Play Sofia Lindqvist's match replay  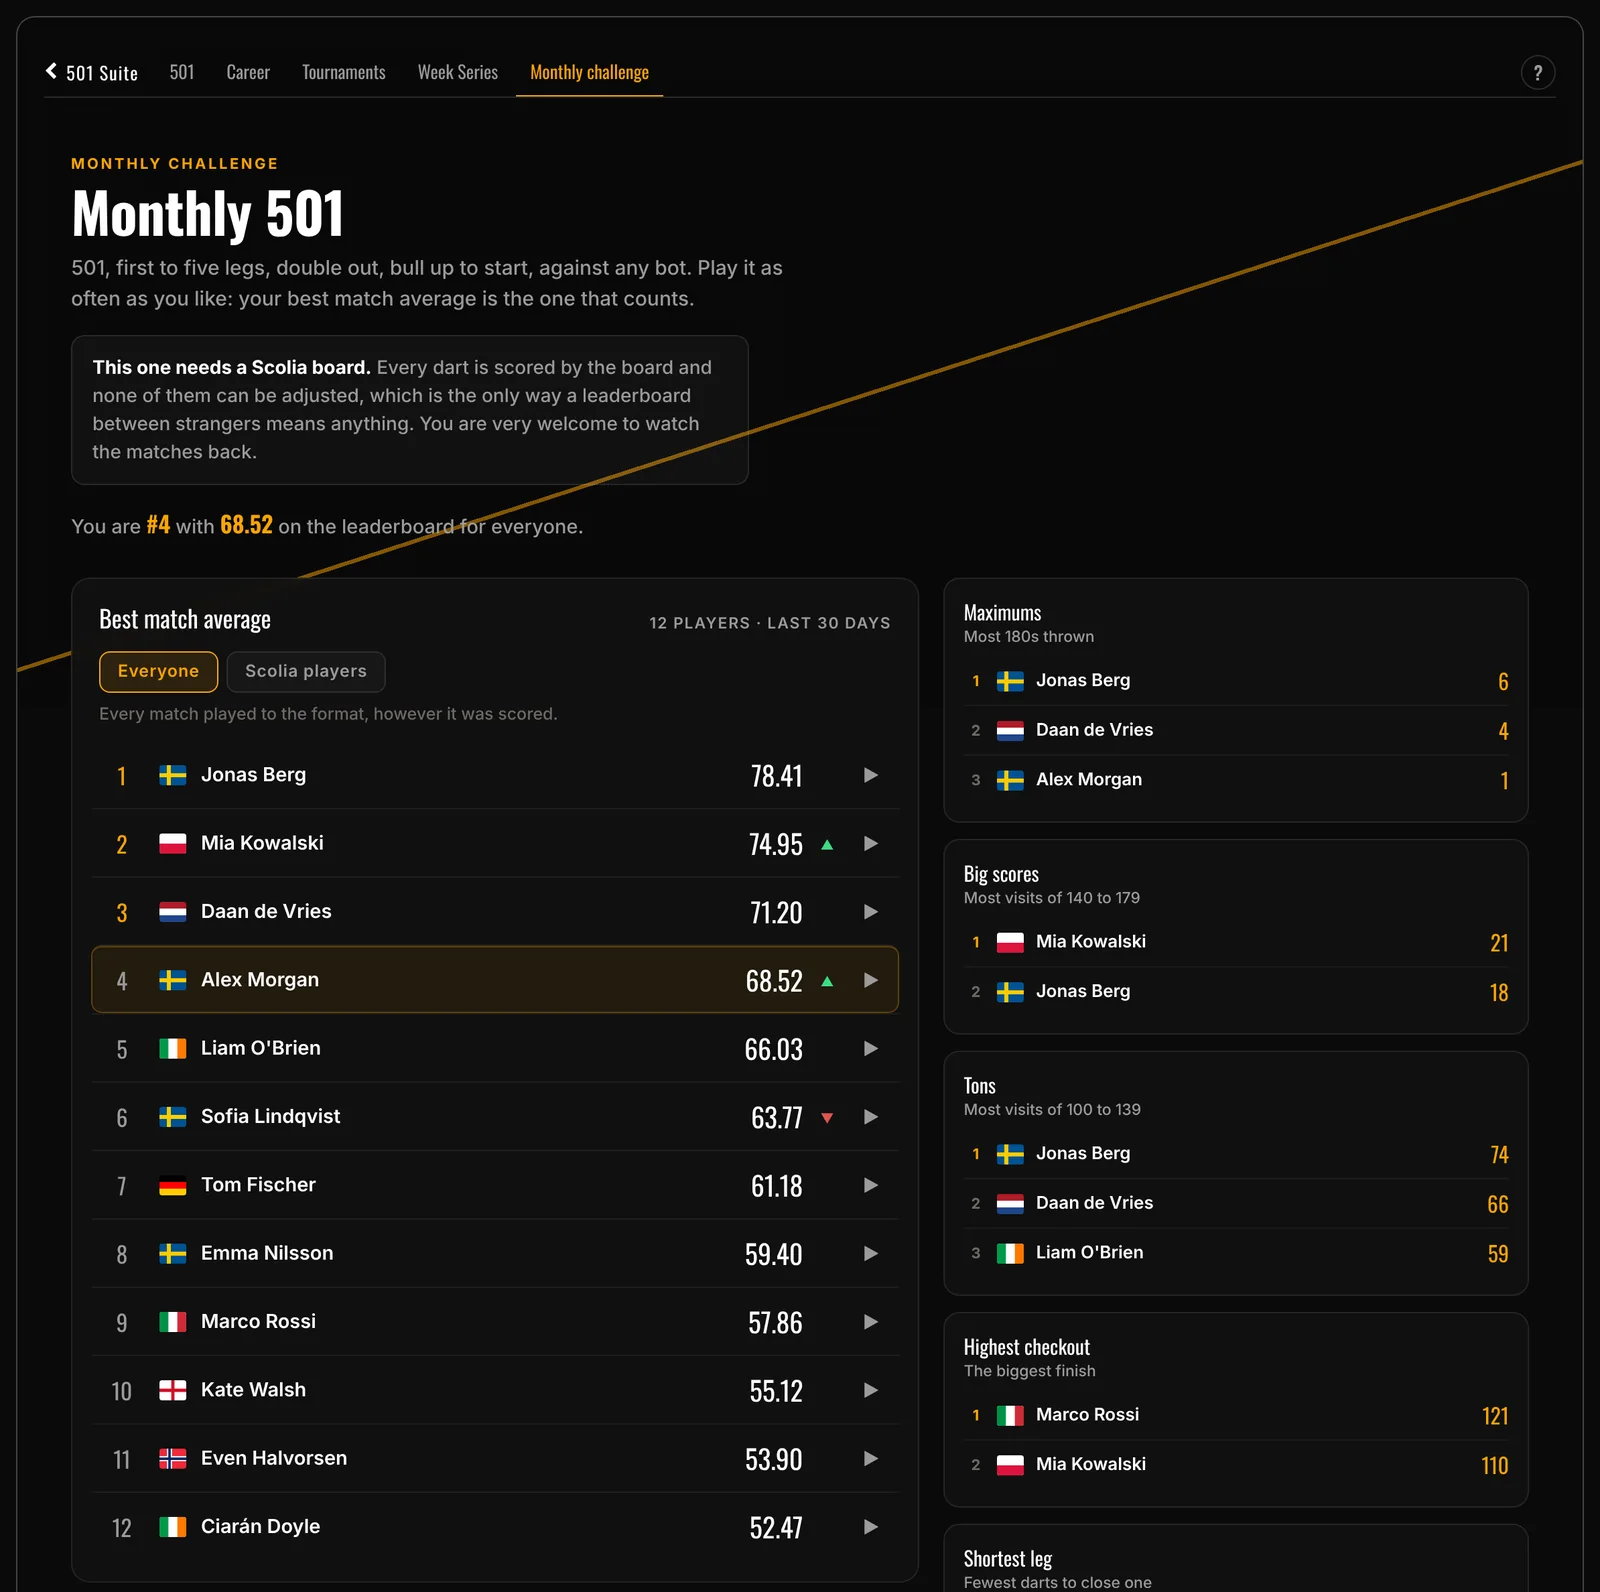point(871,1117)
